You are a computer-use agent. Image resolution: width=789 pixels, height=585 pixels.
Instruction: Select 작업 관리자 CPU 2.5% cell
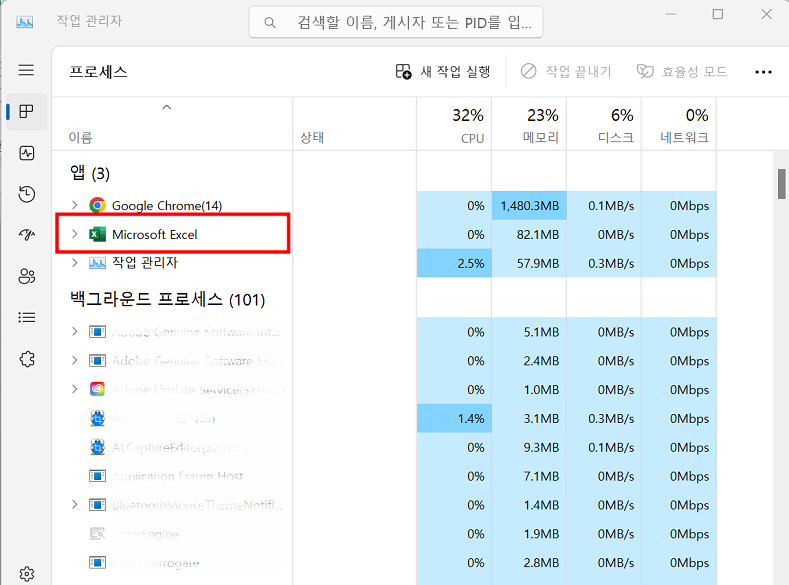click(x=454, y=263)
